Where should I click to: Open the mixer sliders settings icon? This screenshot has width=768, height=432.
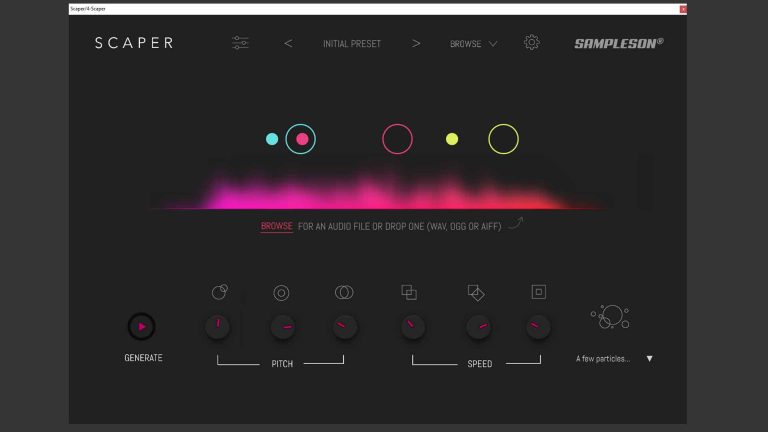[240, 43]
